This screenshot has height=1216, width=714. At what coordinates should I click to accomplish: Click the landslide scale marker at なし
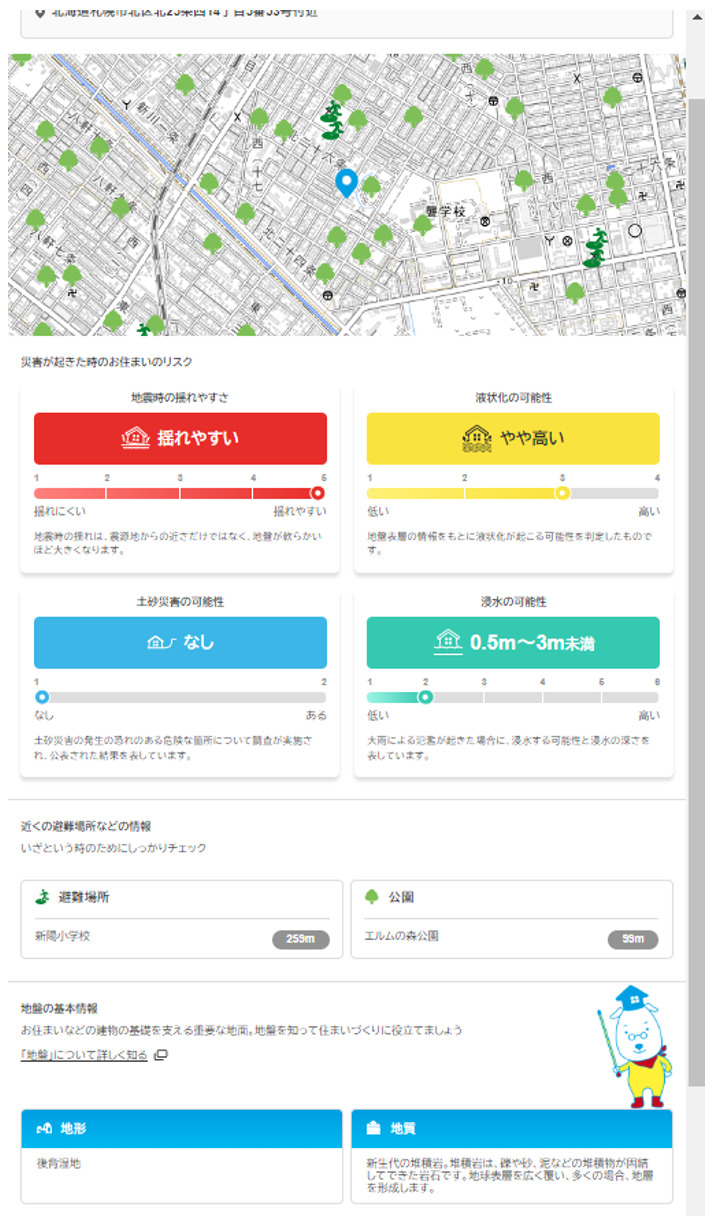click(x=42, y=697)
